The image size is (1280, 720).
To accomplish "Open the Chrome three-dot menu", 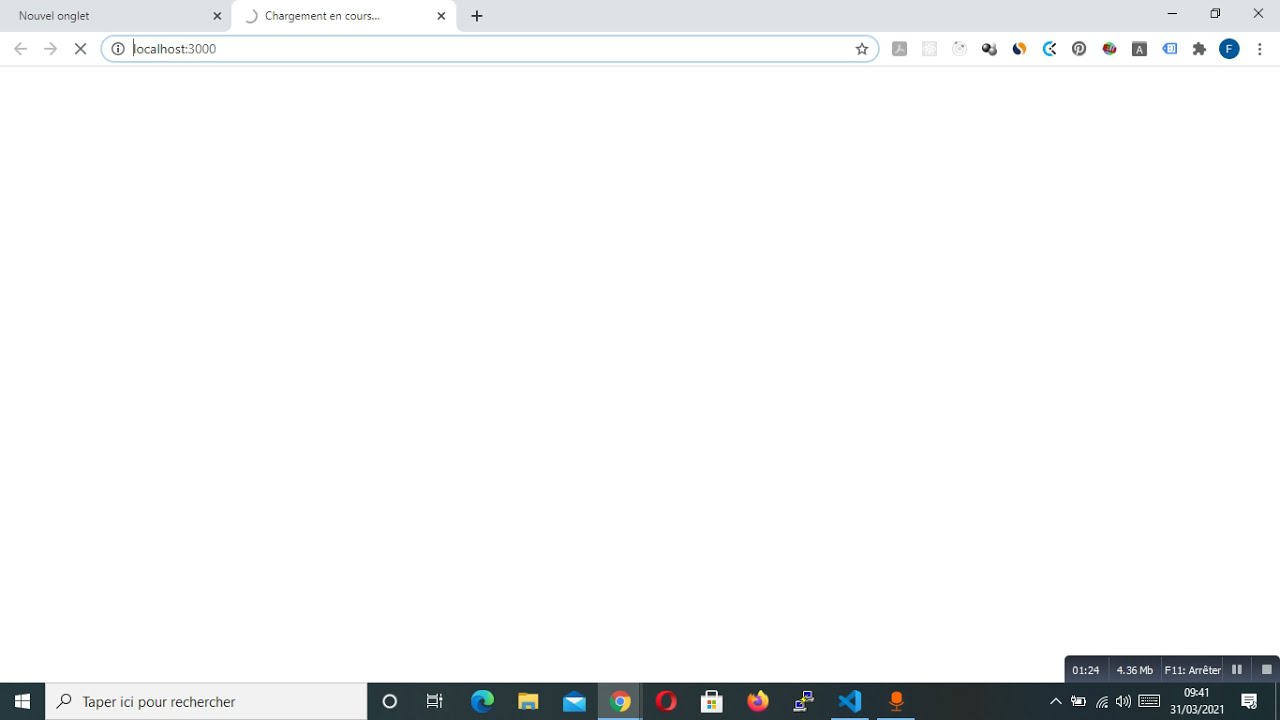I will (x=1260, y=48).
